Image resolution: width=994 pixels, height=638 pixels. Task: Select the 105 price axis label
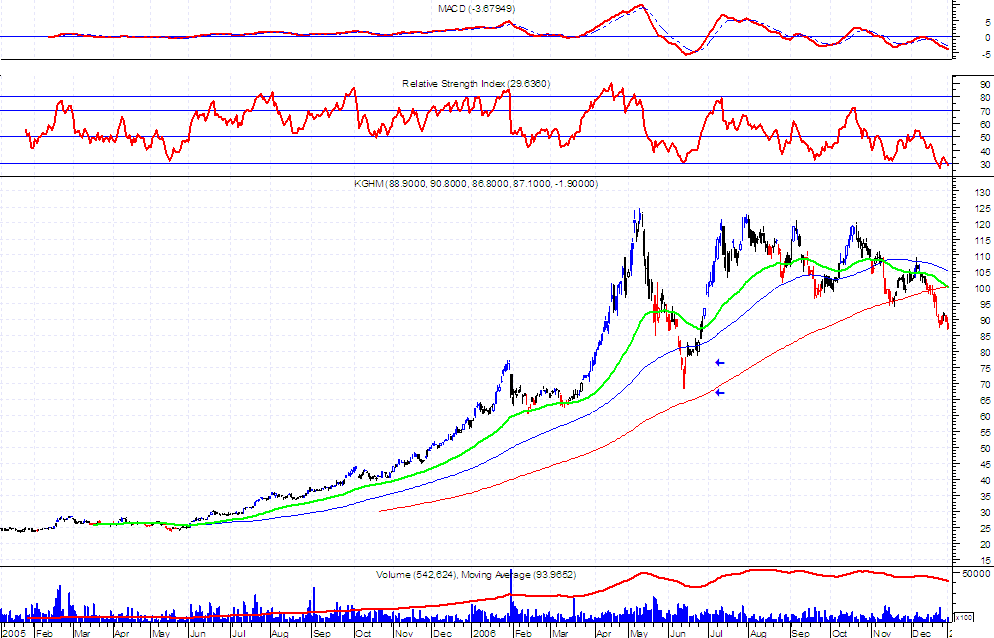(x=983, y=273)
